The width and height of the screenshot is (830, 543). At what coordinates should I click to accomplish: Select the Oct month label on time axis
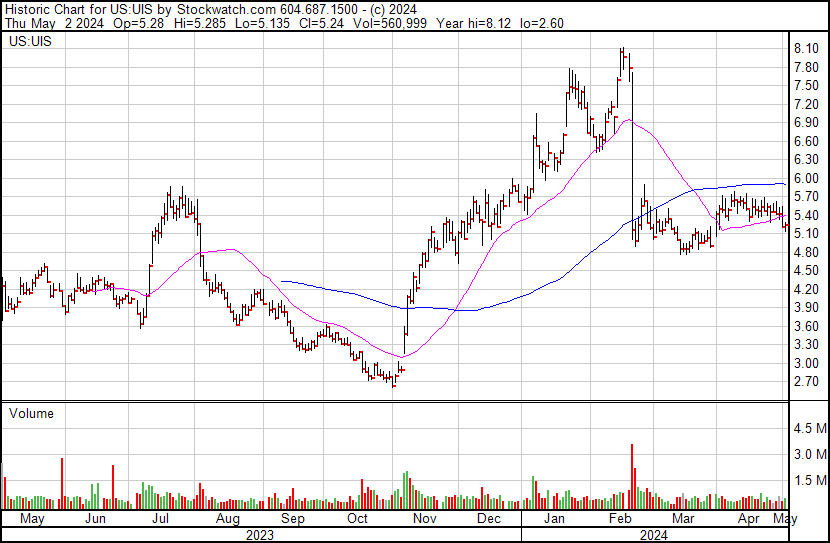pos(357,520)
